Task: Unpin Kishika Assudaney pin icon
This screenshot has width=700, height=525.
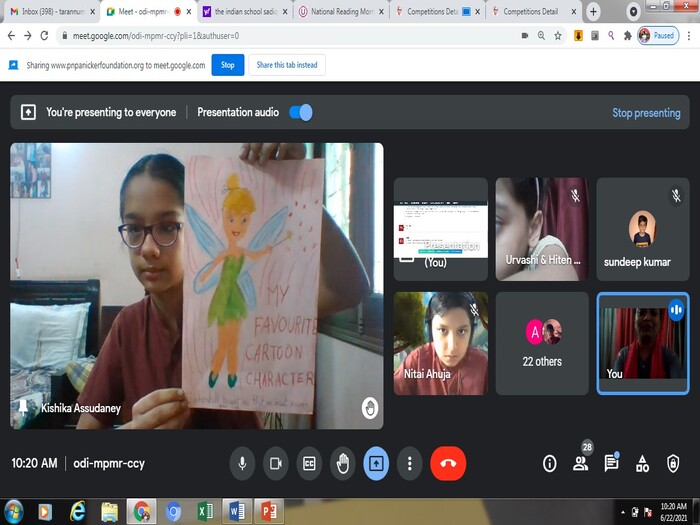Action: click(22, 408)
